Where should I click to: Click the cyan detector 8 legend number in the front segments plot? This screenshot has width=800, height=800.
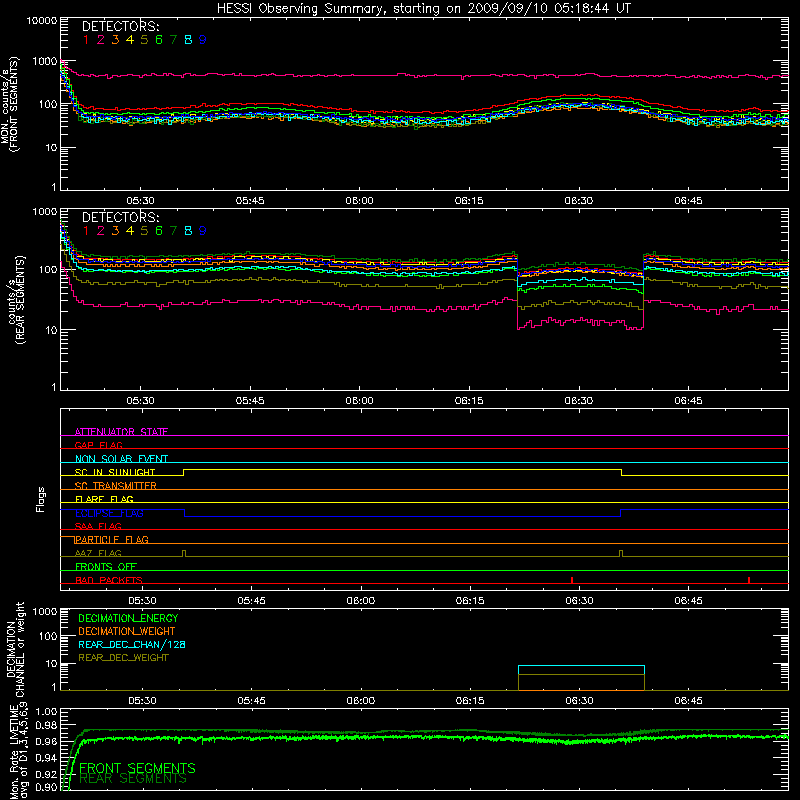point(188,40)
